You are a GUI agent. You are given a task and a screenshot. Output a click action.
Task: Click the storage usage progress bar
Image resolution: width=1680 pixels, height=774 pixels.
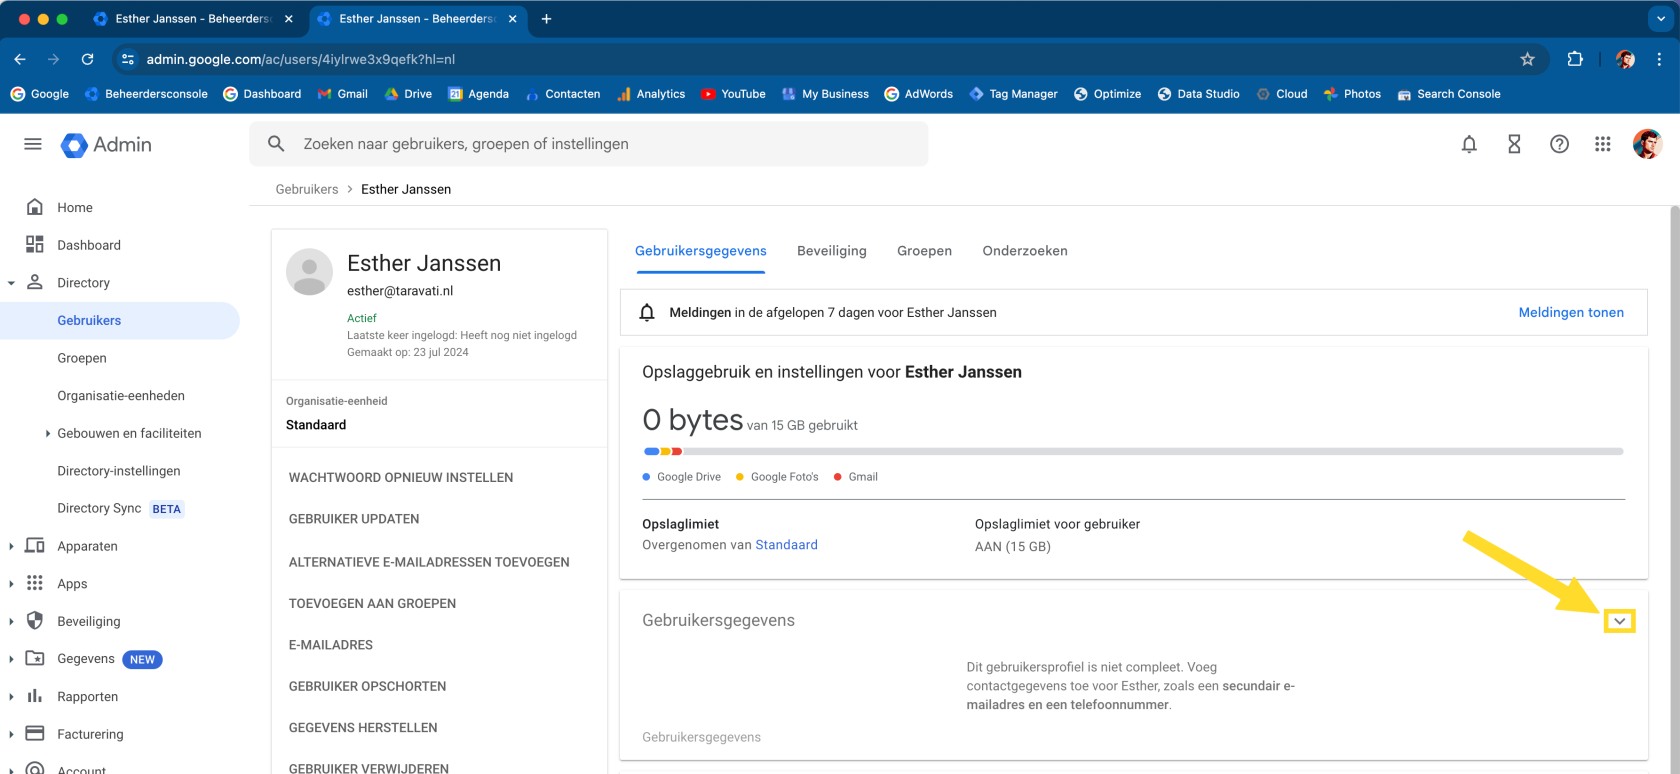[1133, 452]
